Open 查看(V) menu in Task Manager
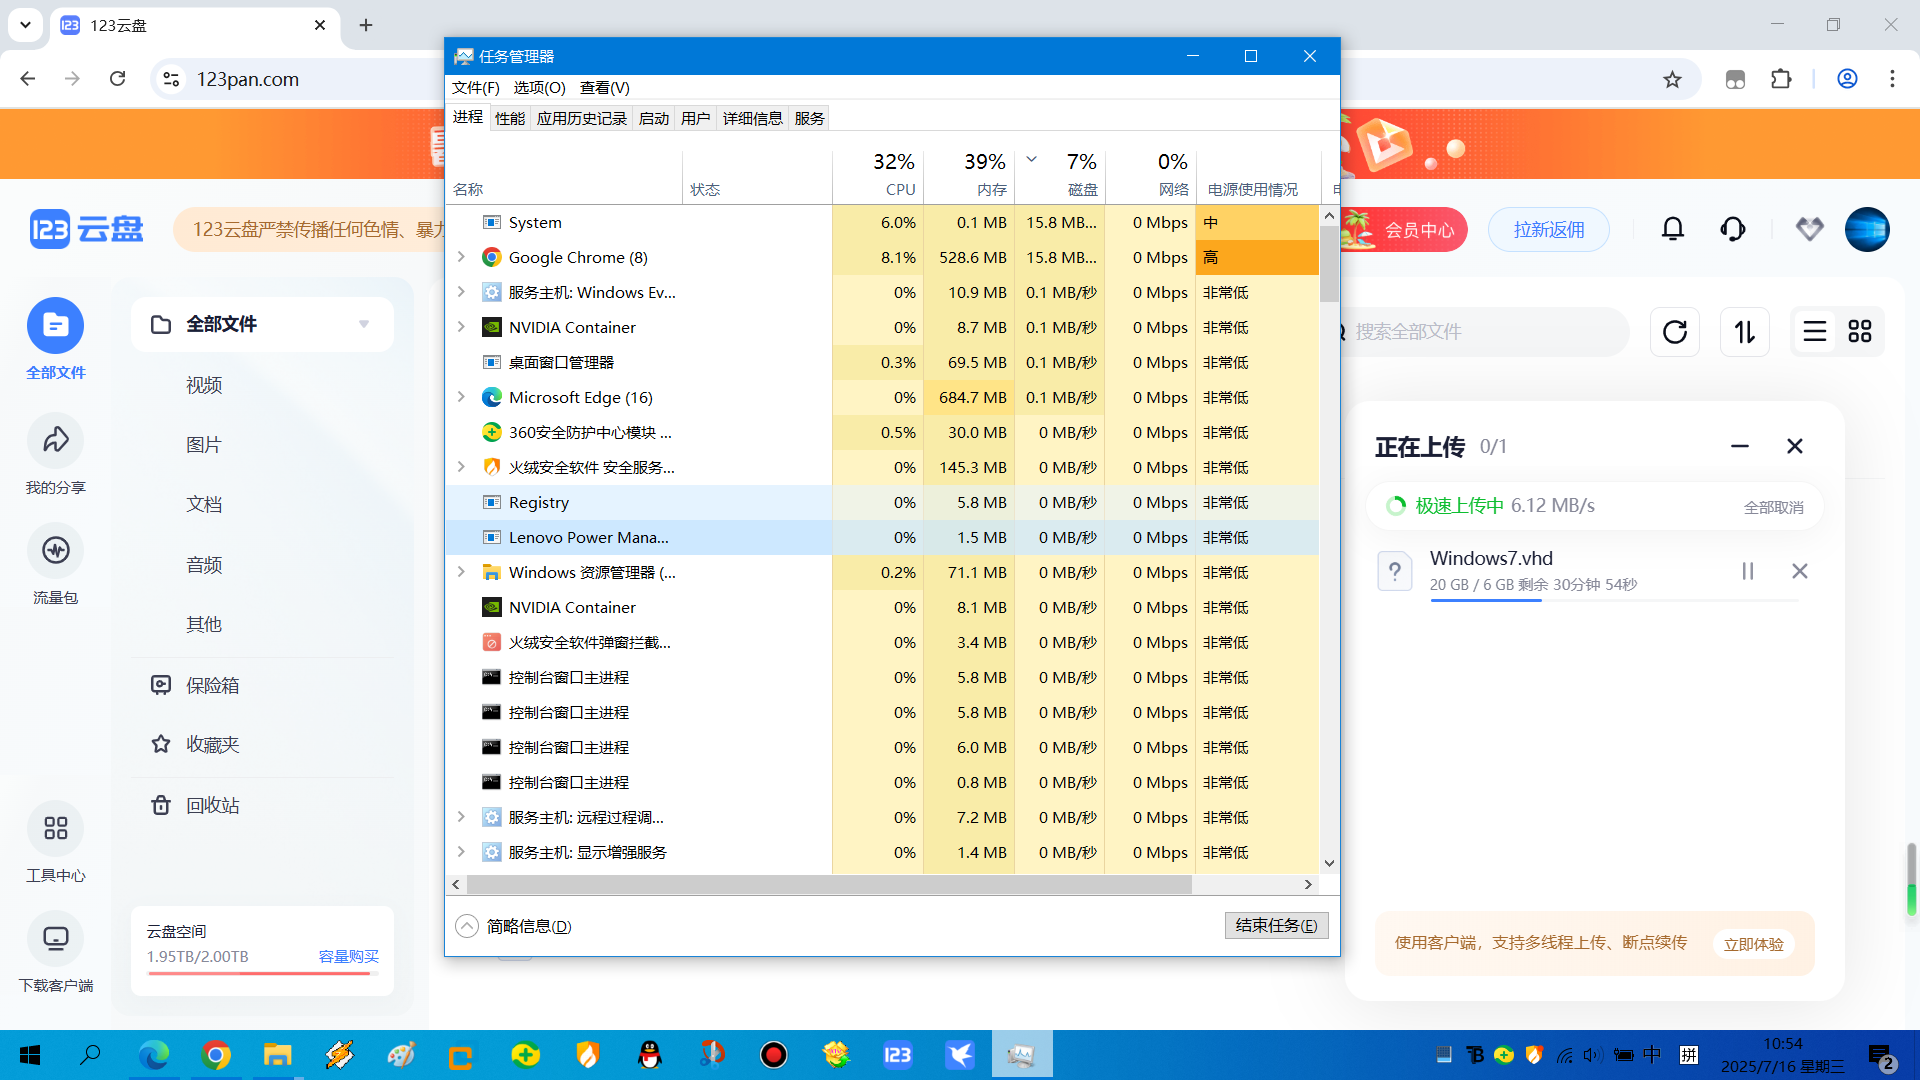The height and width of the screenshot is (1080, 1920). pos(604,88)
